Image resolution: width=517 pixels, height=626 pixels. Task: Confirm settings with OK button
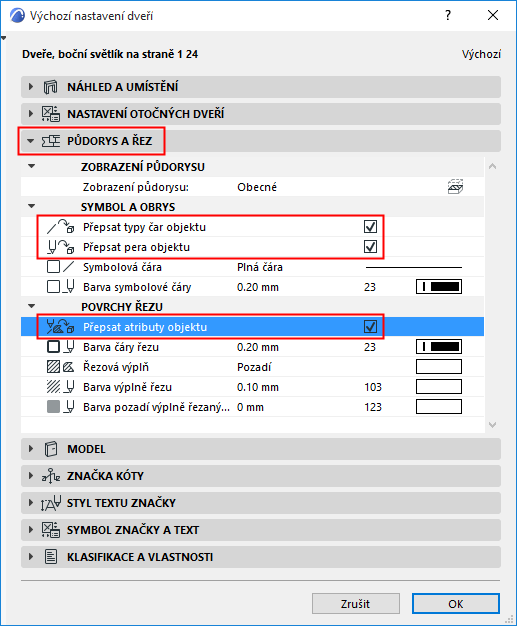(x=456, y=603)
